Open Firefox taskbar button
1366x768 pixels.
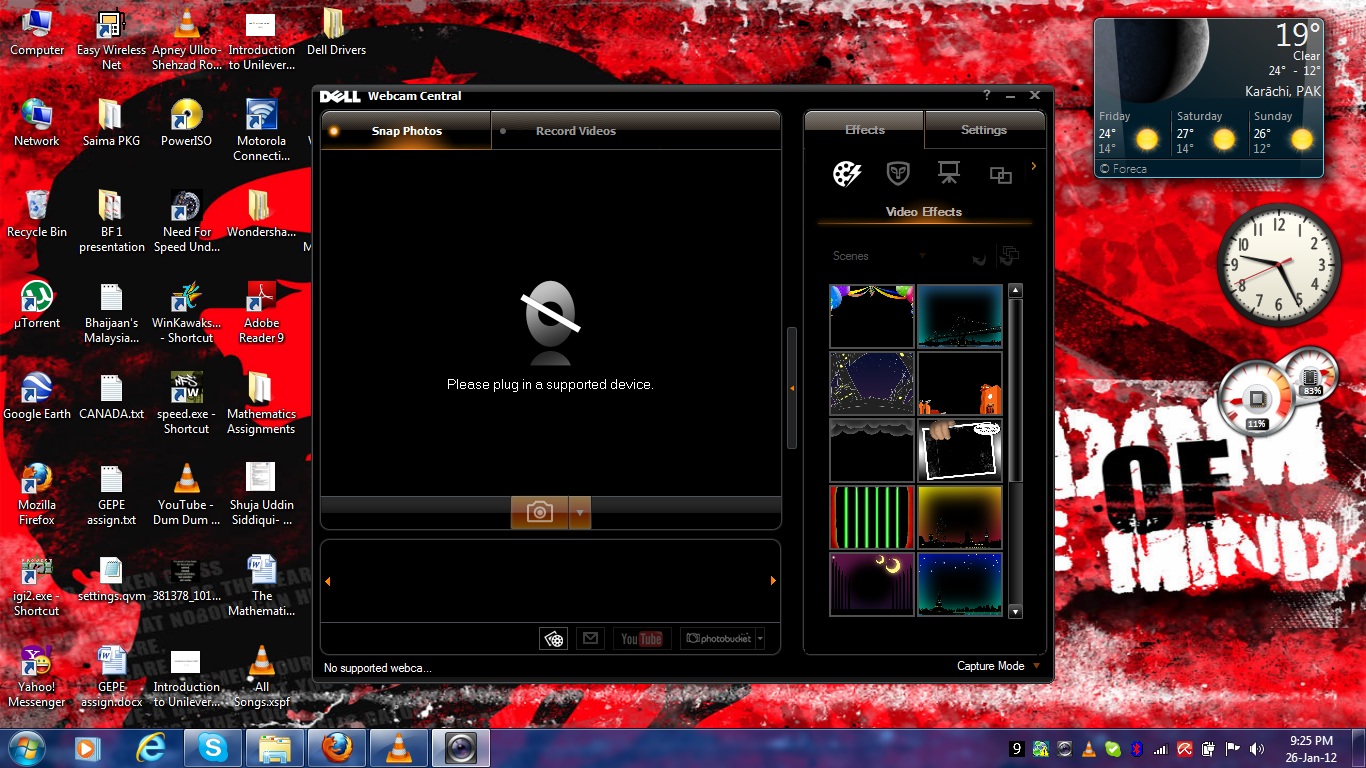[x=337, y=747]
